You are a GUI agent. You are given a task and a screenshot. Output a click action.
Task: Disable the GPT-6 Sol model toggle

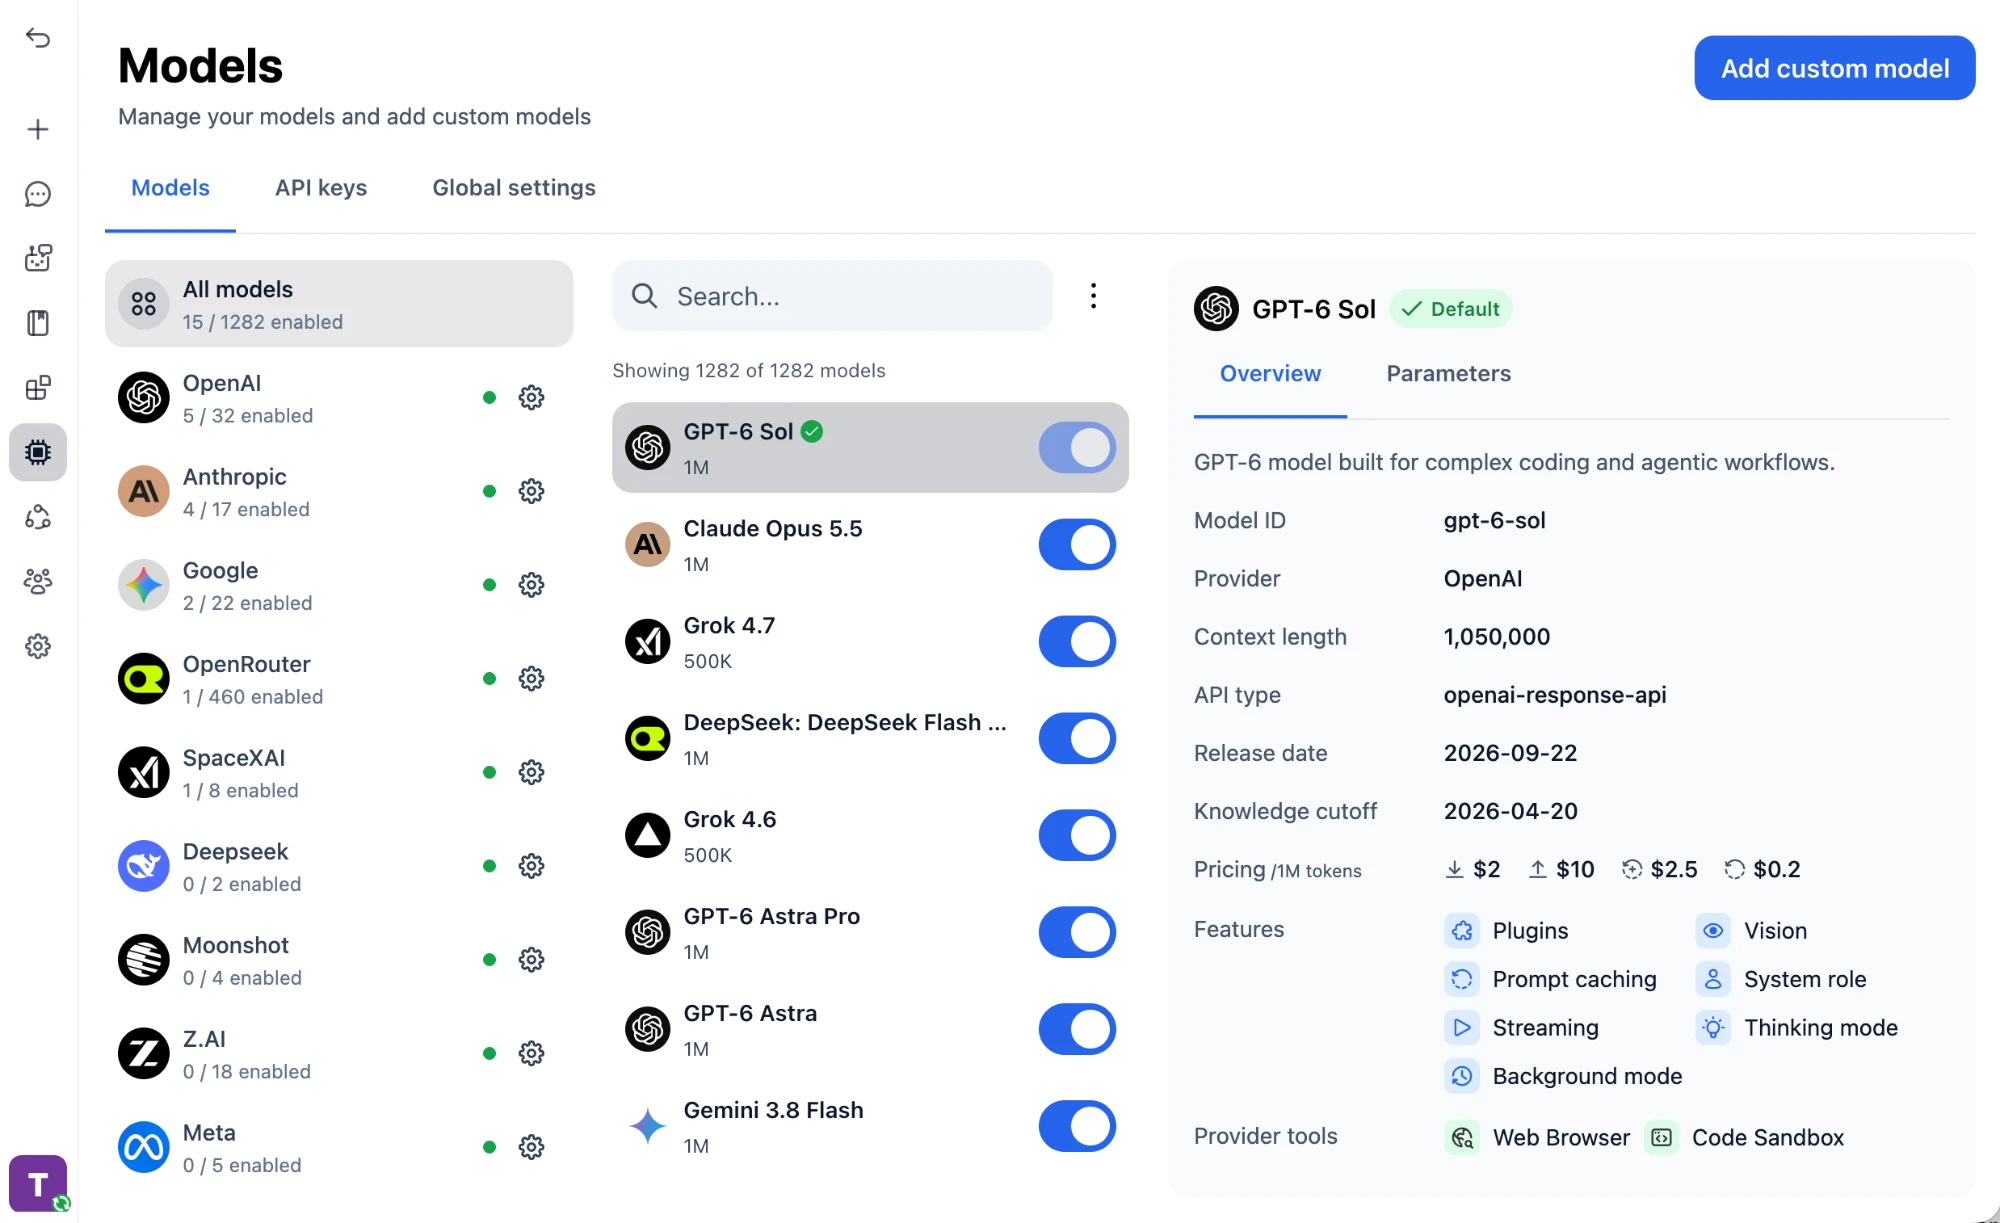(1077, 448)
